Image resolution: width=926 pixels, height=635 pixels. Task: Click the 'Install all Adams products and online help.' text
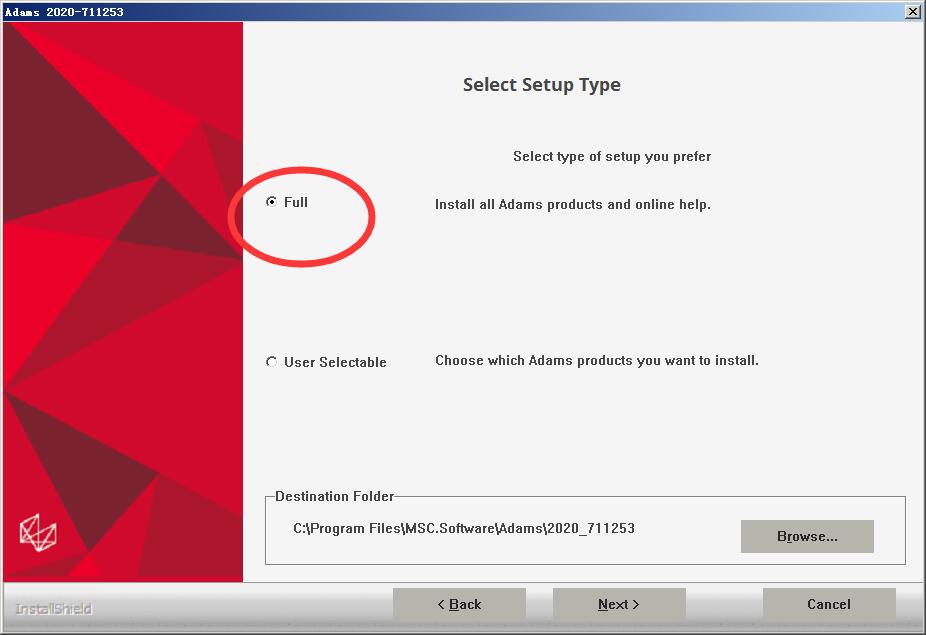point(572,204)
